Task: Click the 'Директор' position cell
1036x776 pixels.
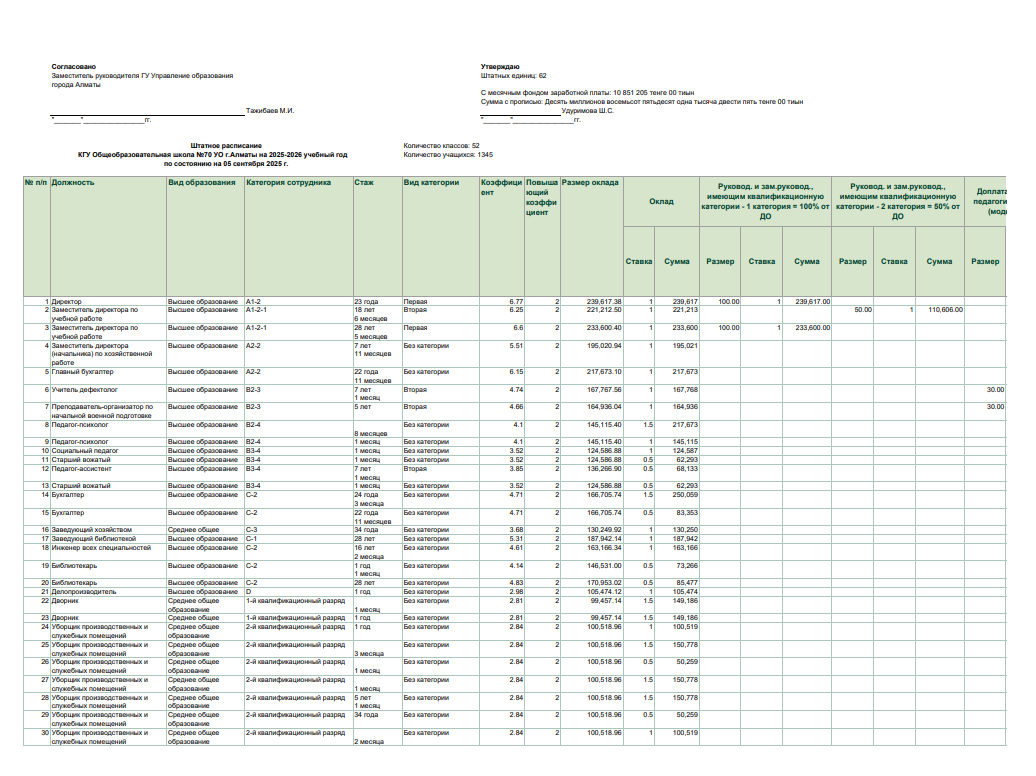Action: click(67, 301)
